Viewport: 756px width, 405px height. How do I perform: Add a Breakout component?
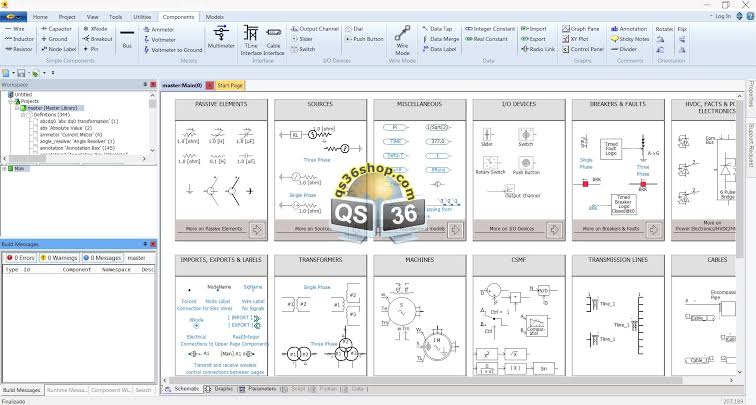pos(97,39)
